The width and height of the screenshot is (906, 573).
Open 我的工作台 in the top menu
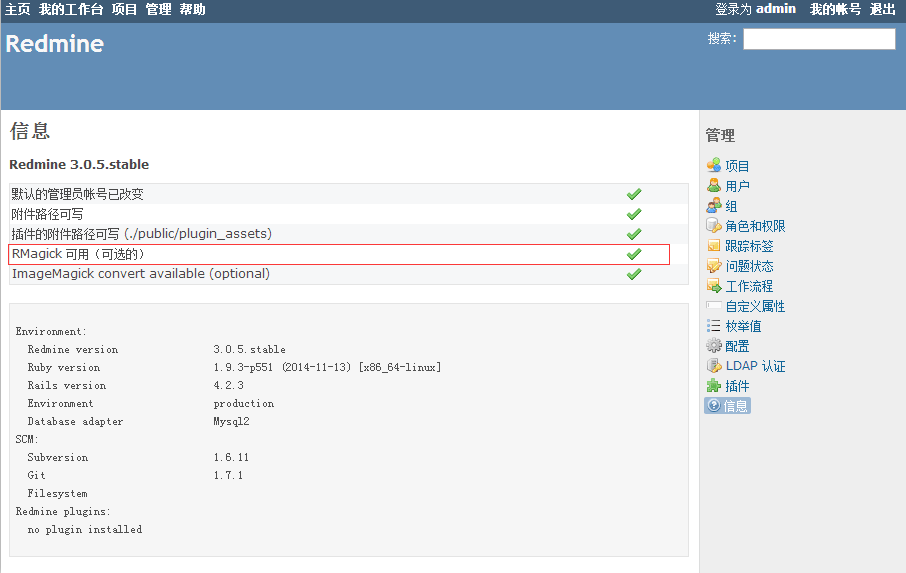70,9
